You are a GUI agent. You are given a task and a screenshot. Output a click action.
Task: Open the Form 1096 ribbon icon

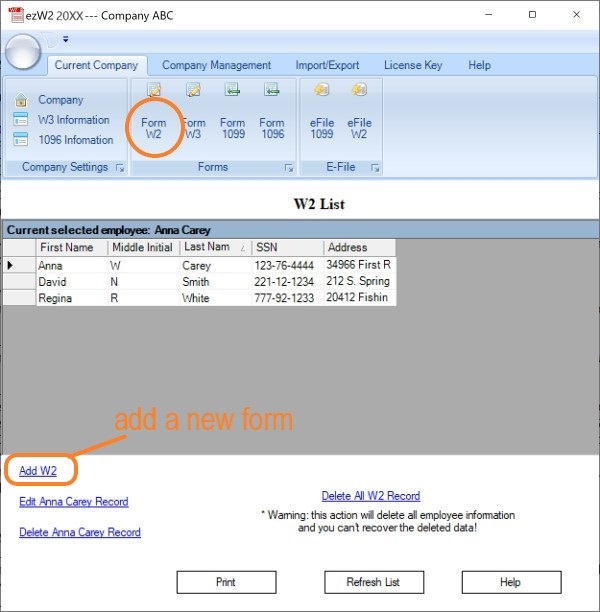[272, 90]
